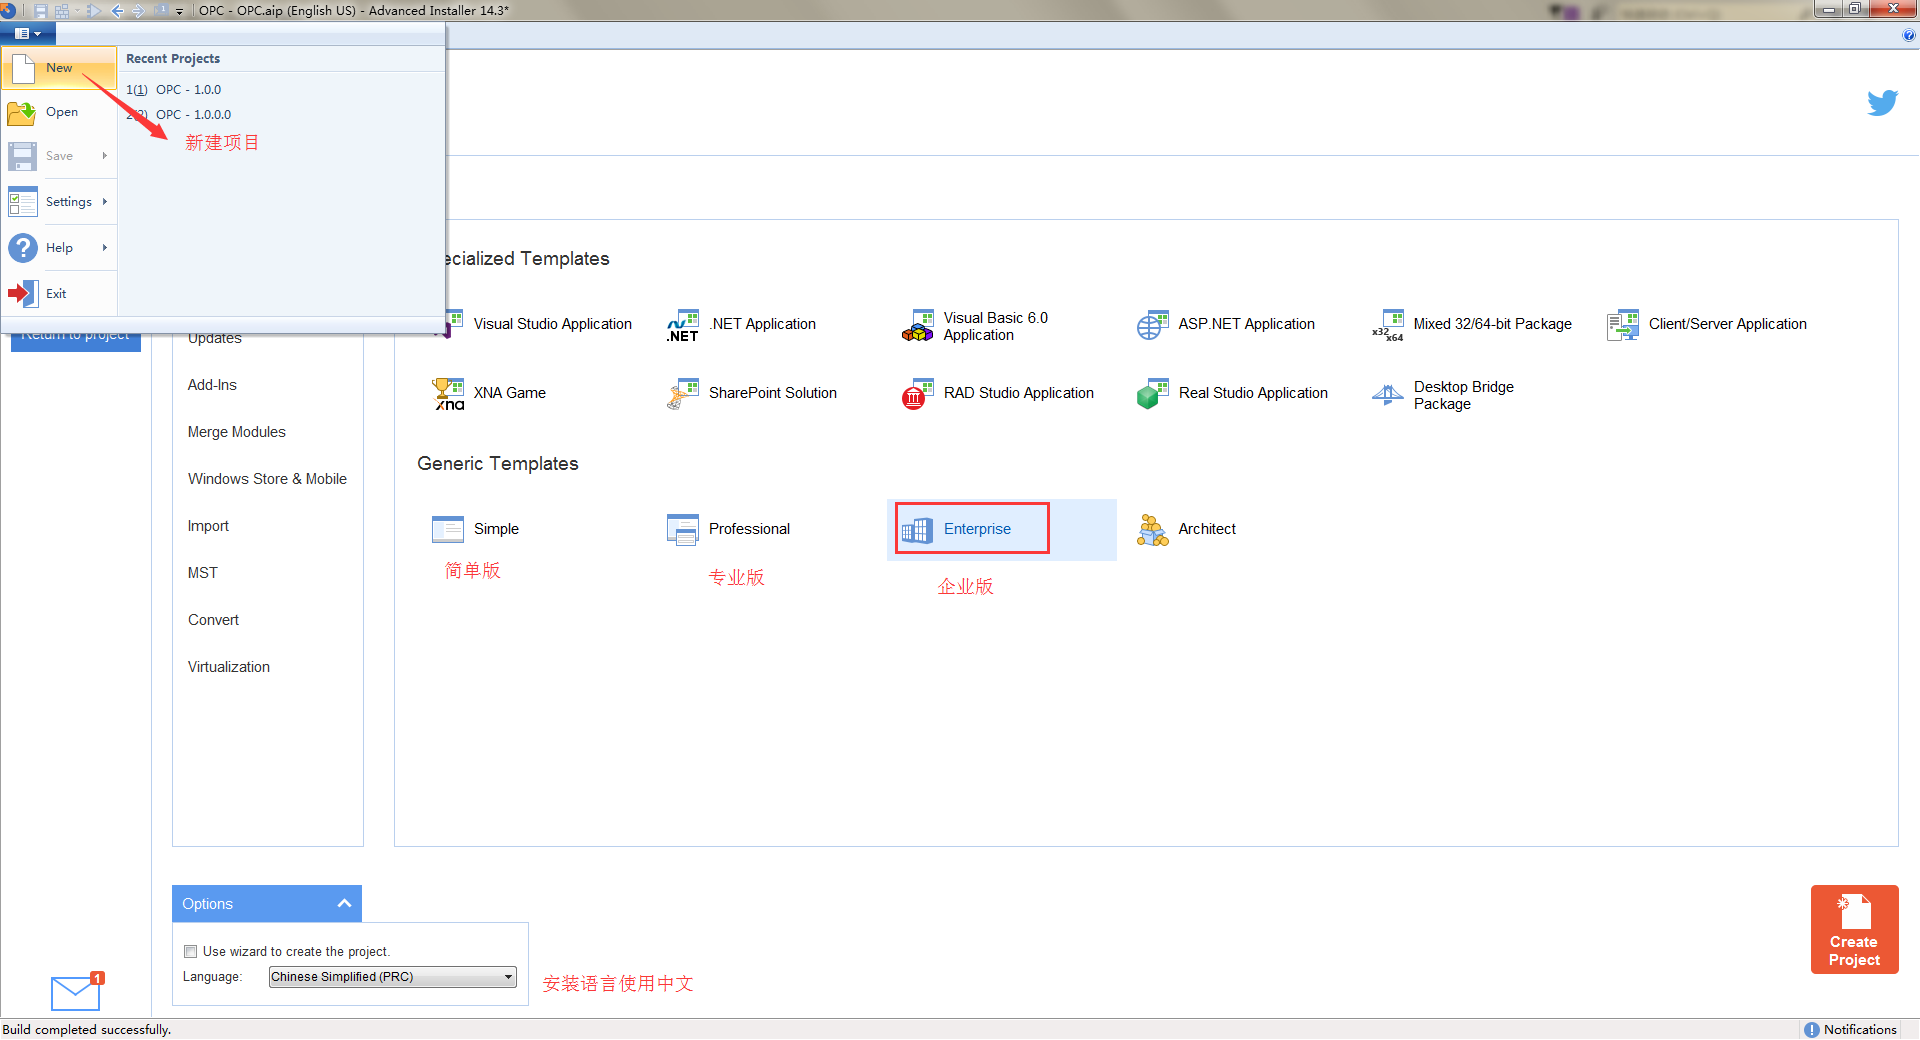
Task: Select the .NET Application template icon
Action: (683, 325)
